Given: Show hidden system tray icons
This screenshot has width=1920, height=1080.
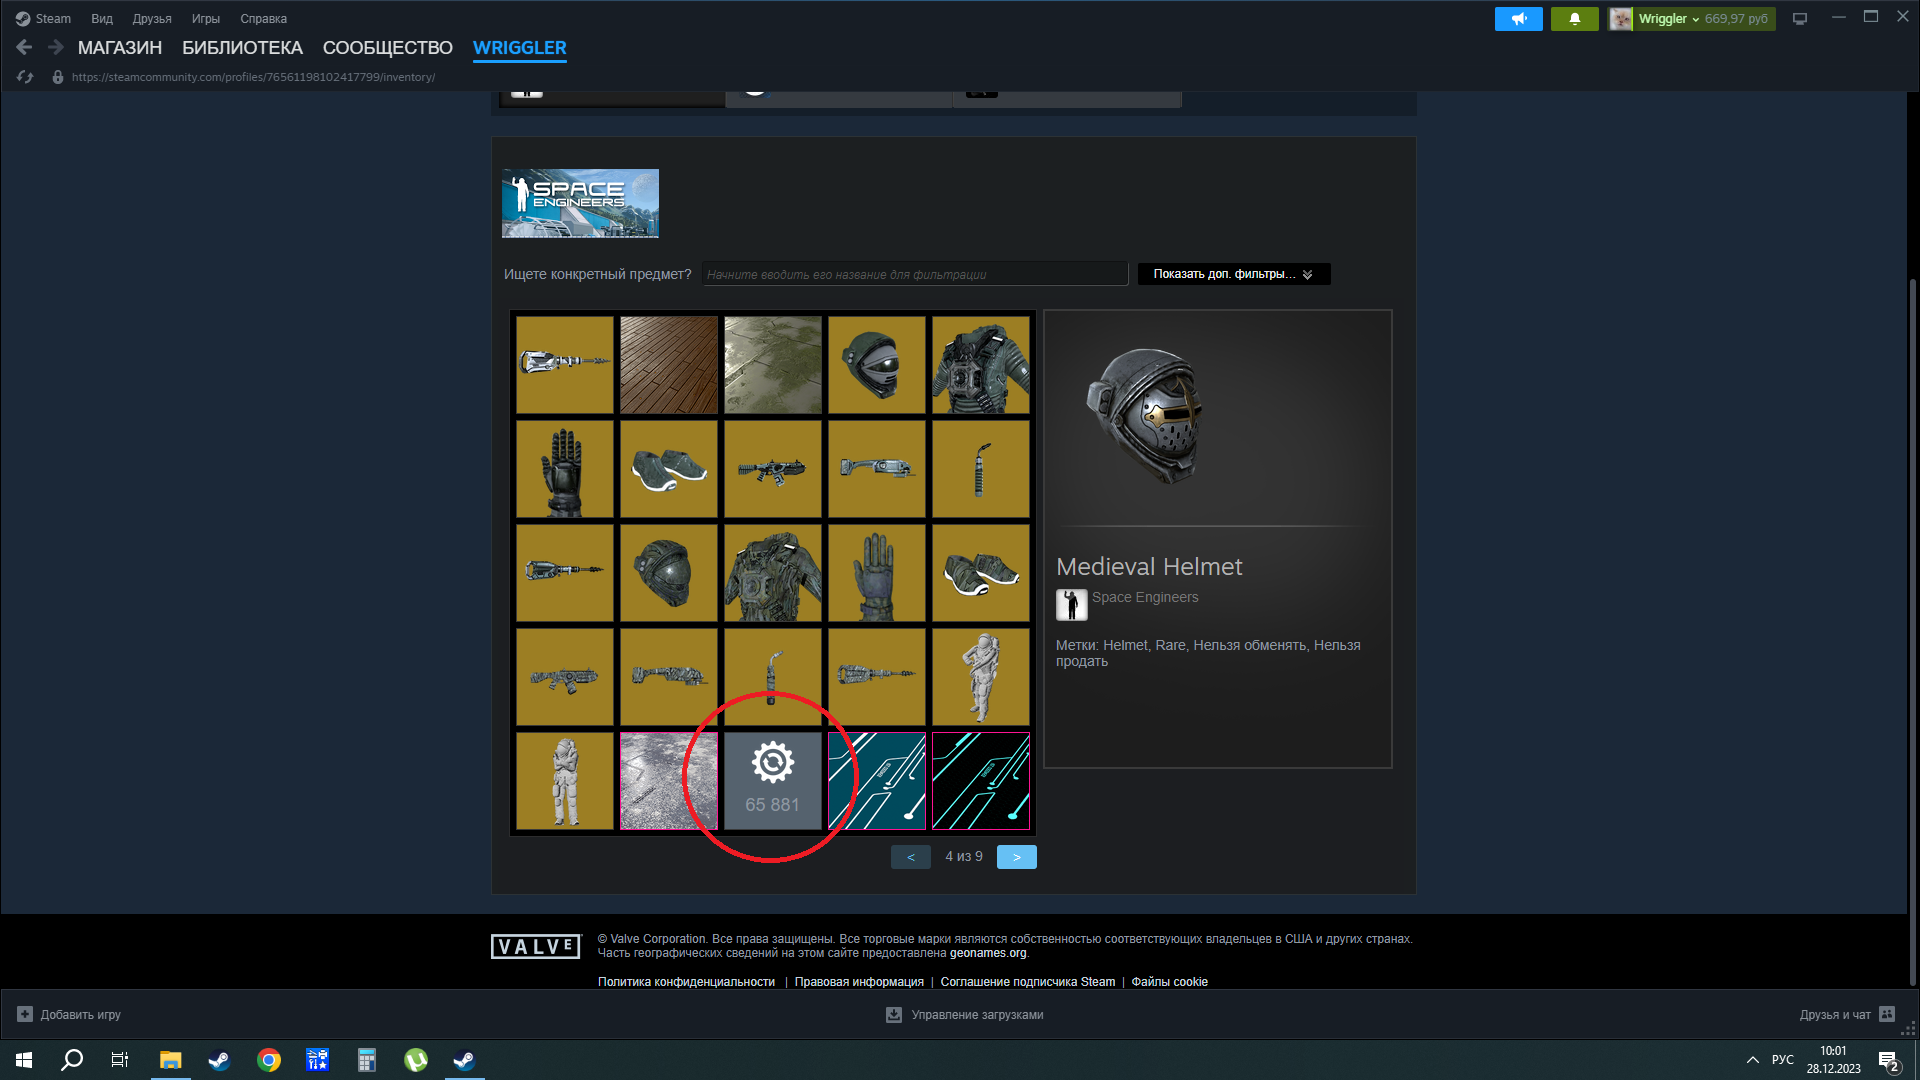Looking at the screenshot, I should [1752, 1060].
